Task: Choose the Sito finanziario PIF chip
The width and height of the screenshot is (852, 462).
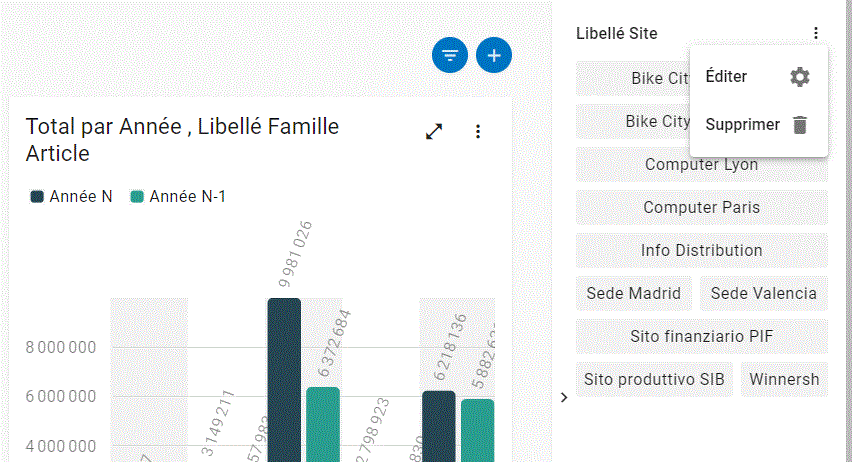Action: pos(701,336)
